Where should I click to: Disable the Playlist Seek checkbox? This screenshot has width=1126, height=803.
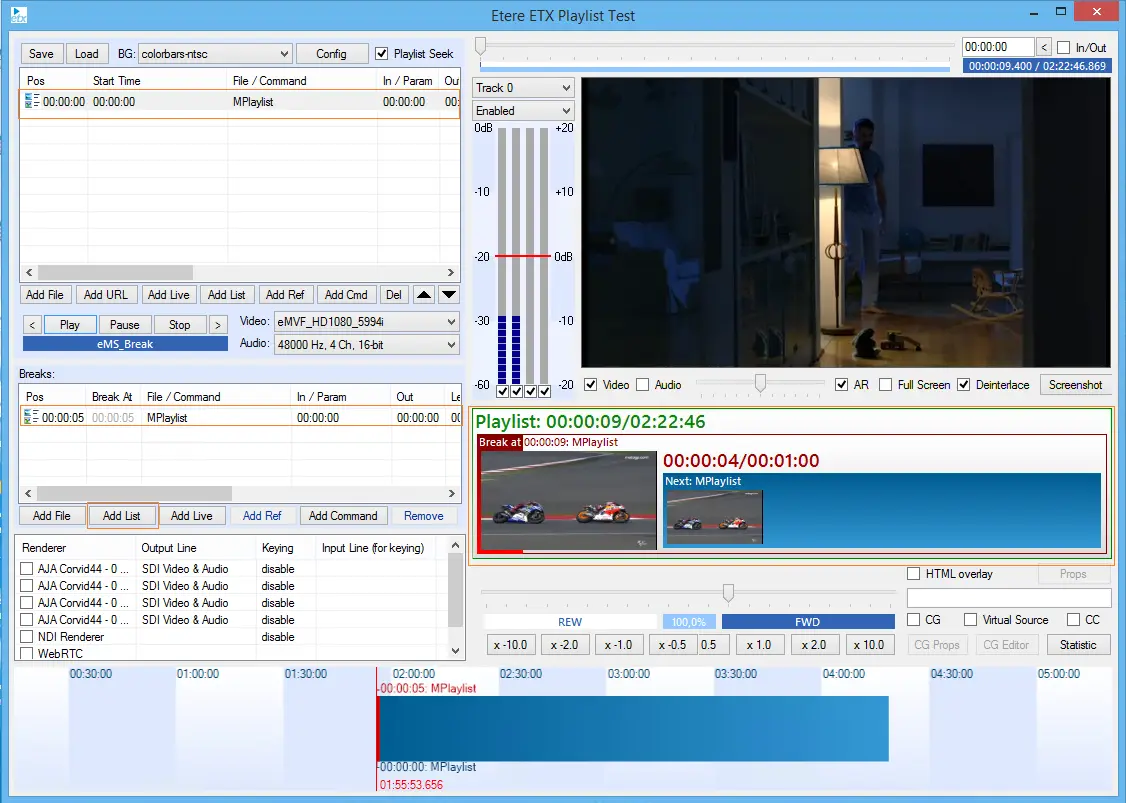click(382, 53)
